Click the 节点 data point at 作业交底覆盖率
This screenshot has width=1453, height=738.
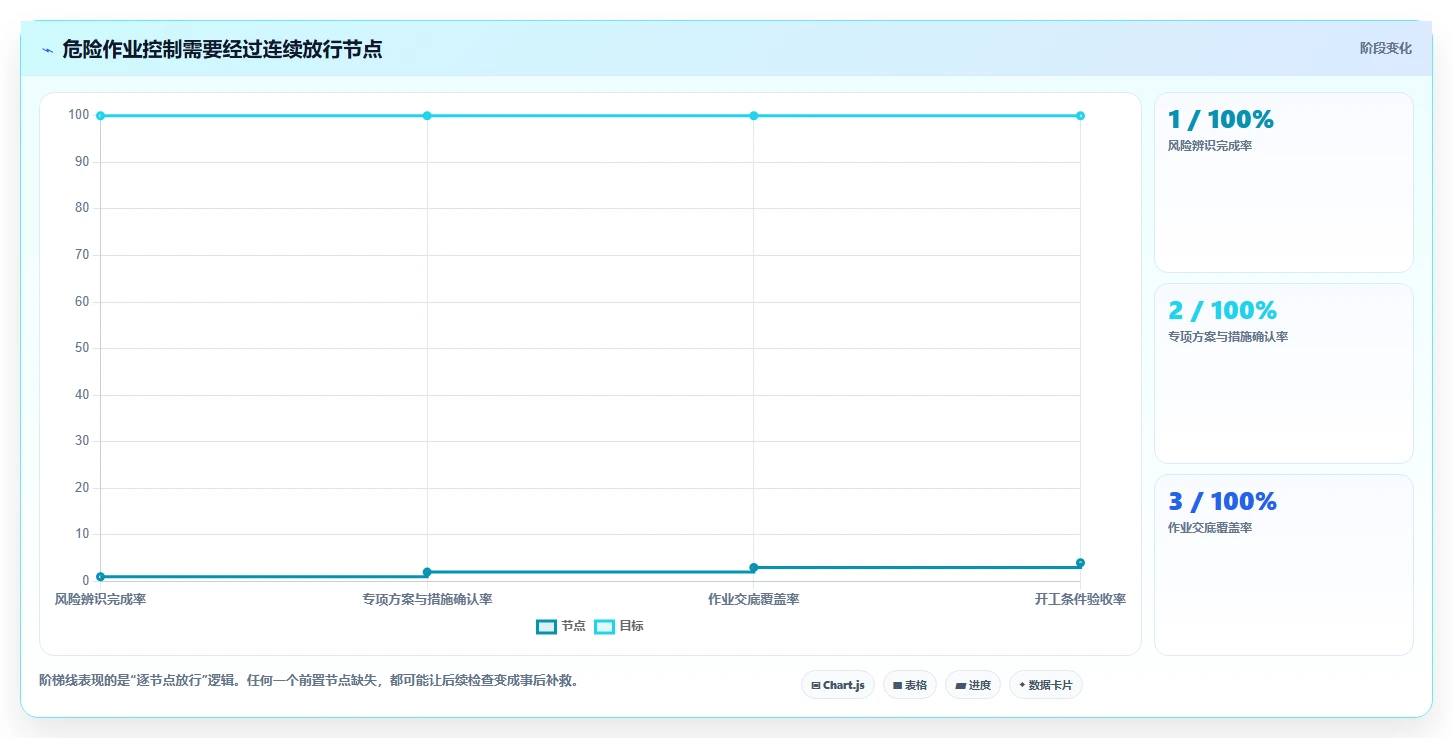coord(754,568)
